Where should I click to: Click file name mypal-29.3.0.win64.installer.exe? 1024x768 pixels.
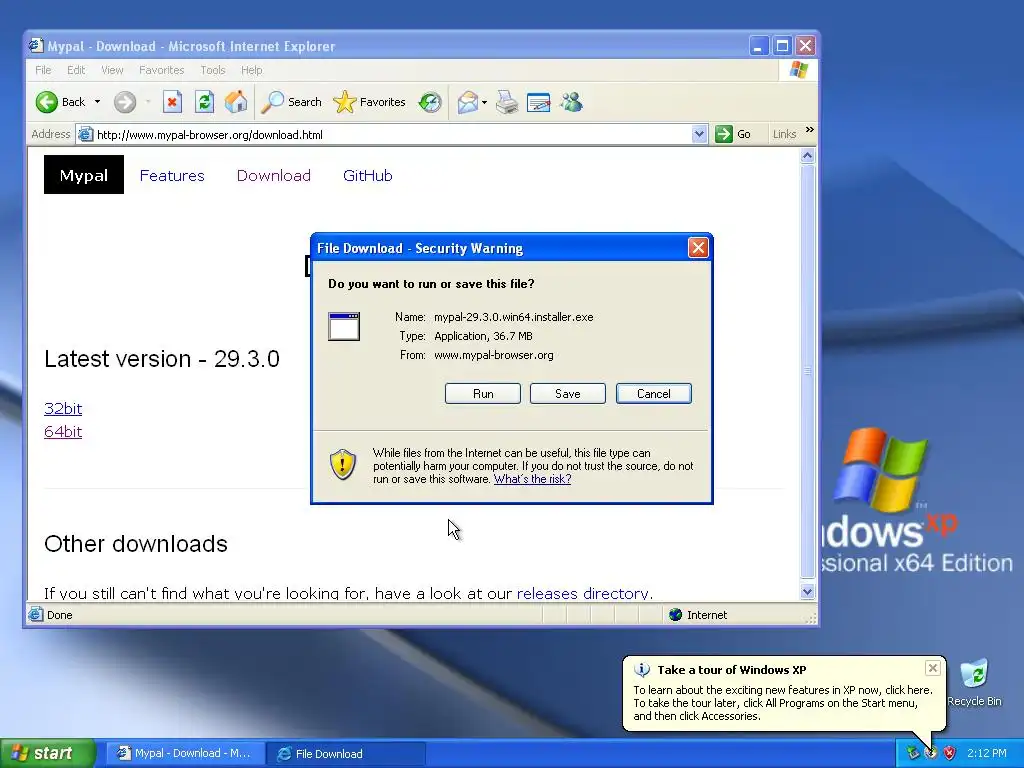513,317
